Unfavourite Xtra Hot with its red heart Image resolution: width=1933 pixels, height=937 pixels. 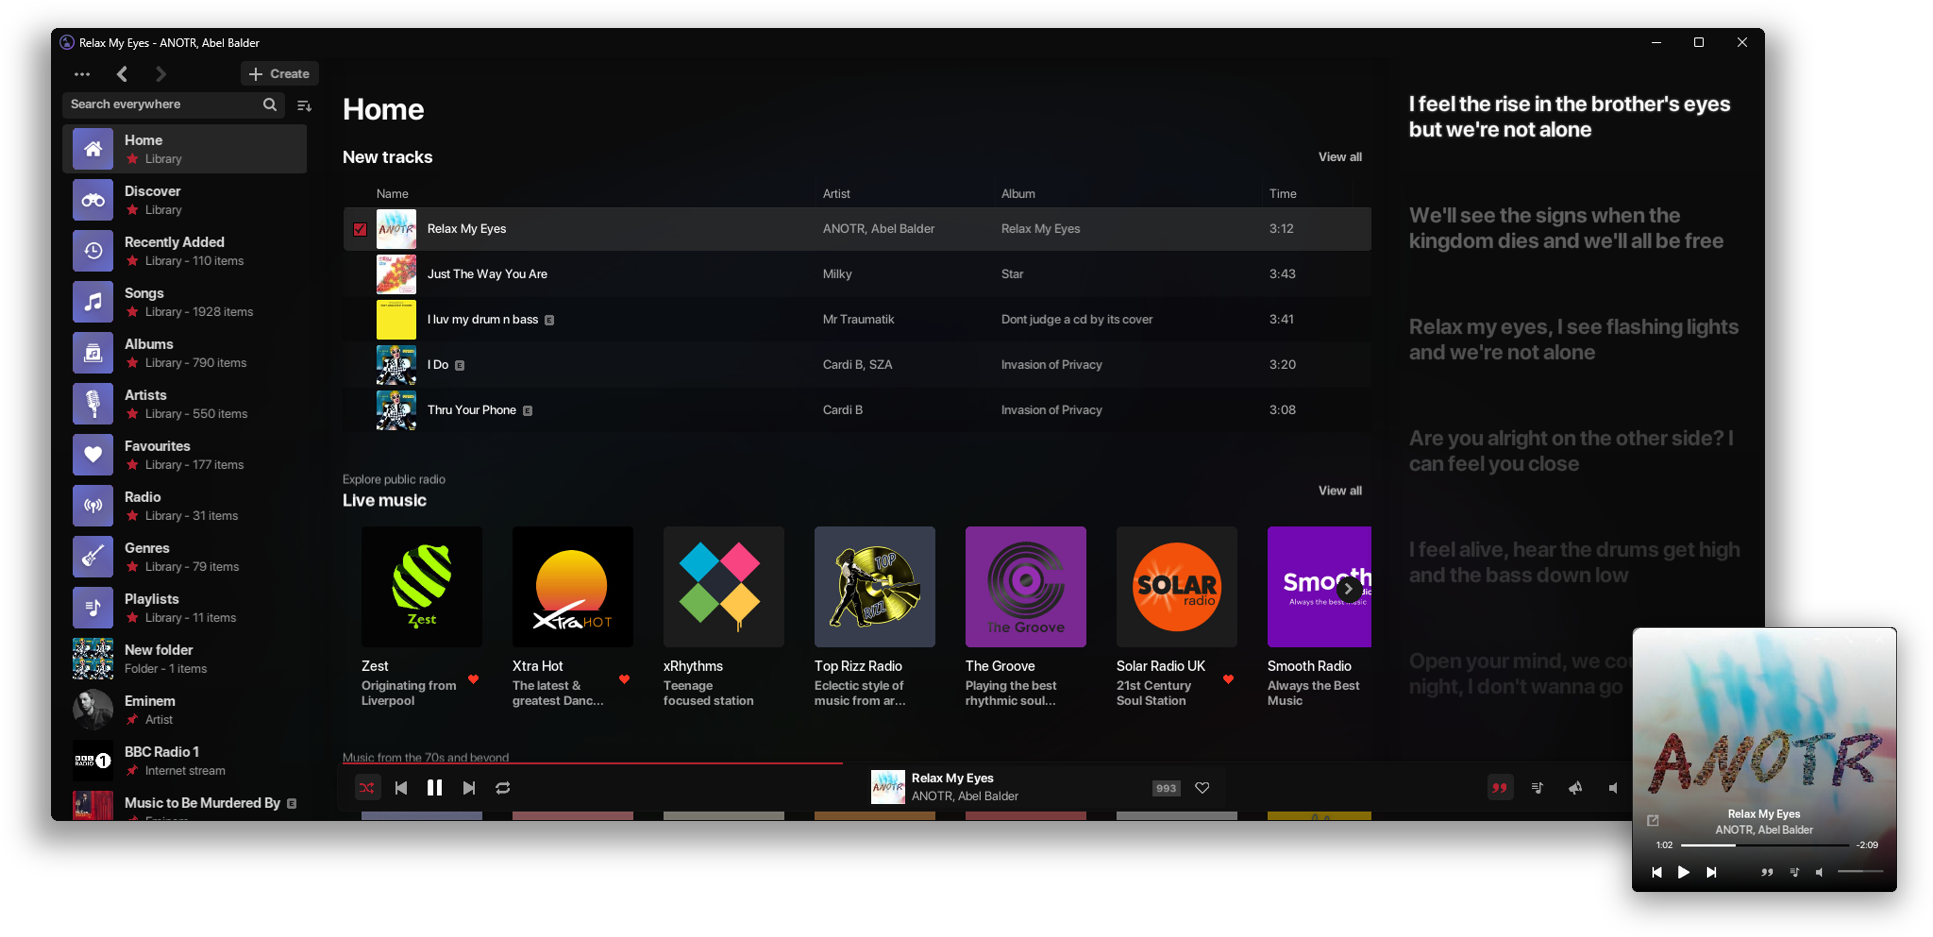coord(625,680)
